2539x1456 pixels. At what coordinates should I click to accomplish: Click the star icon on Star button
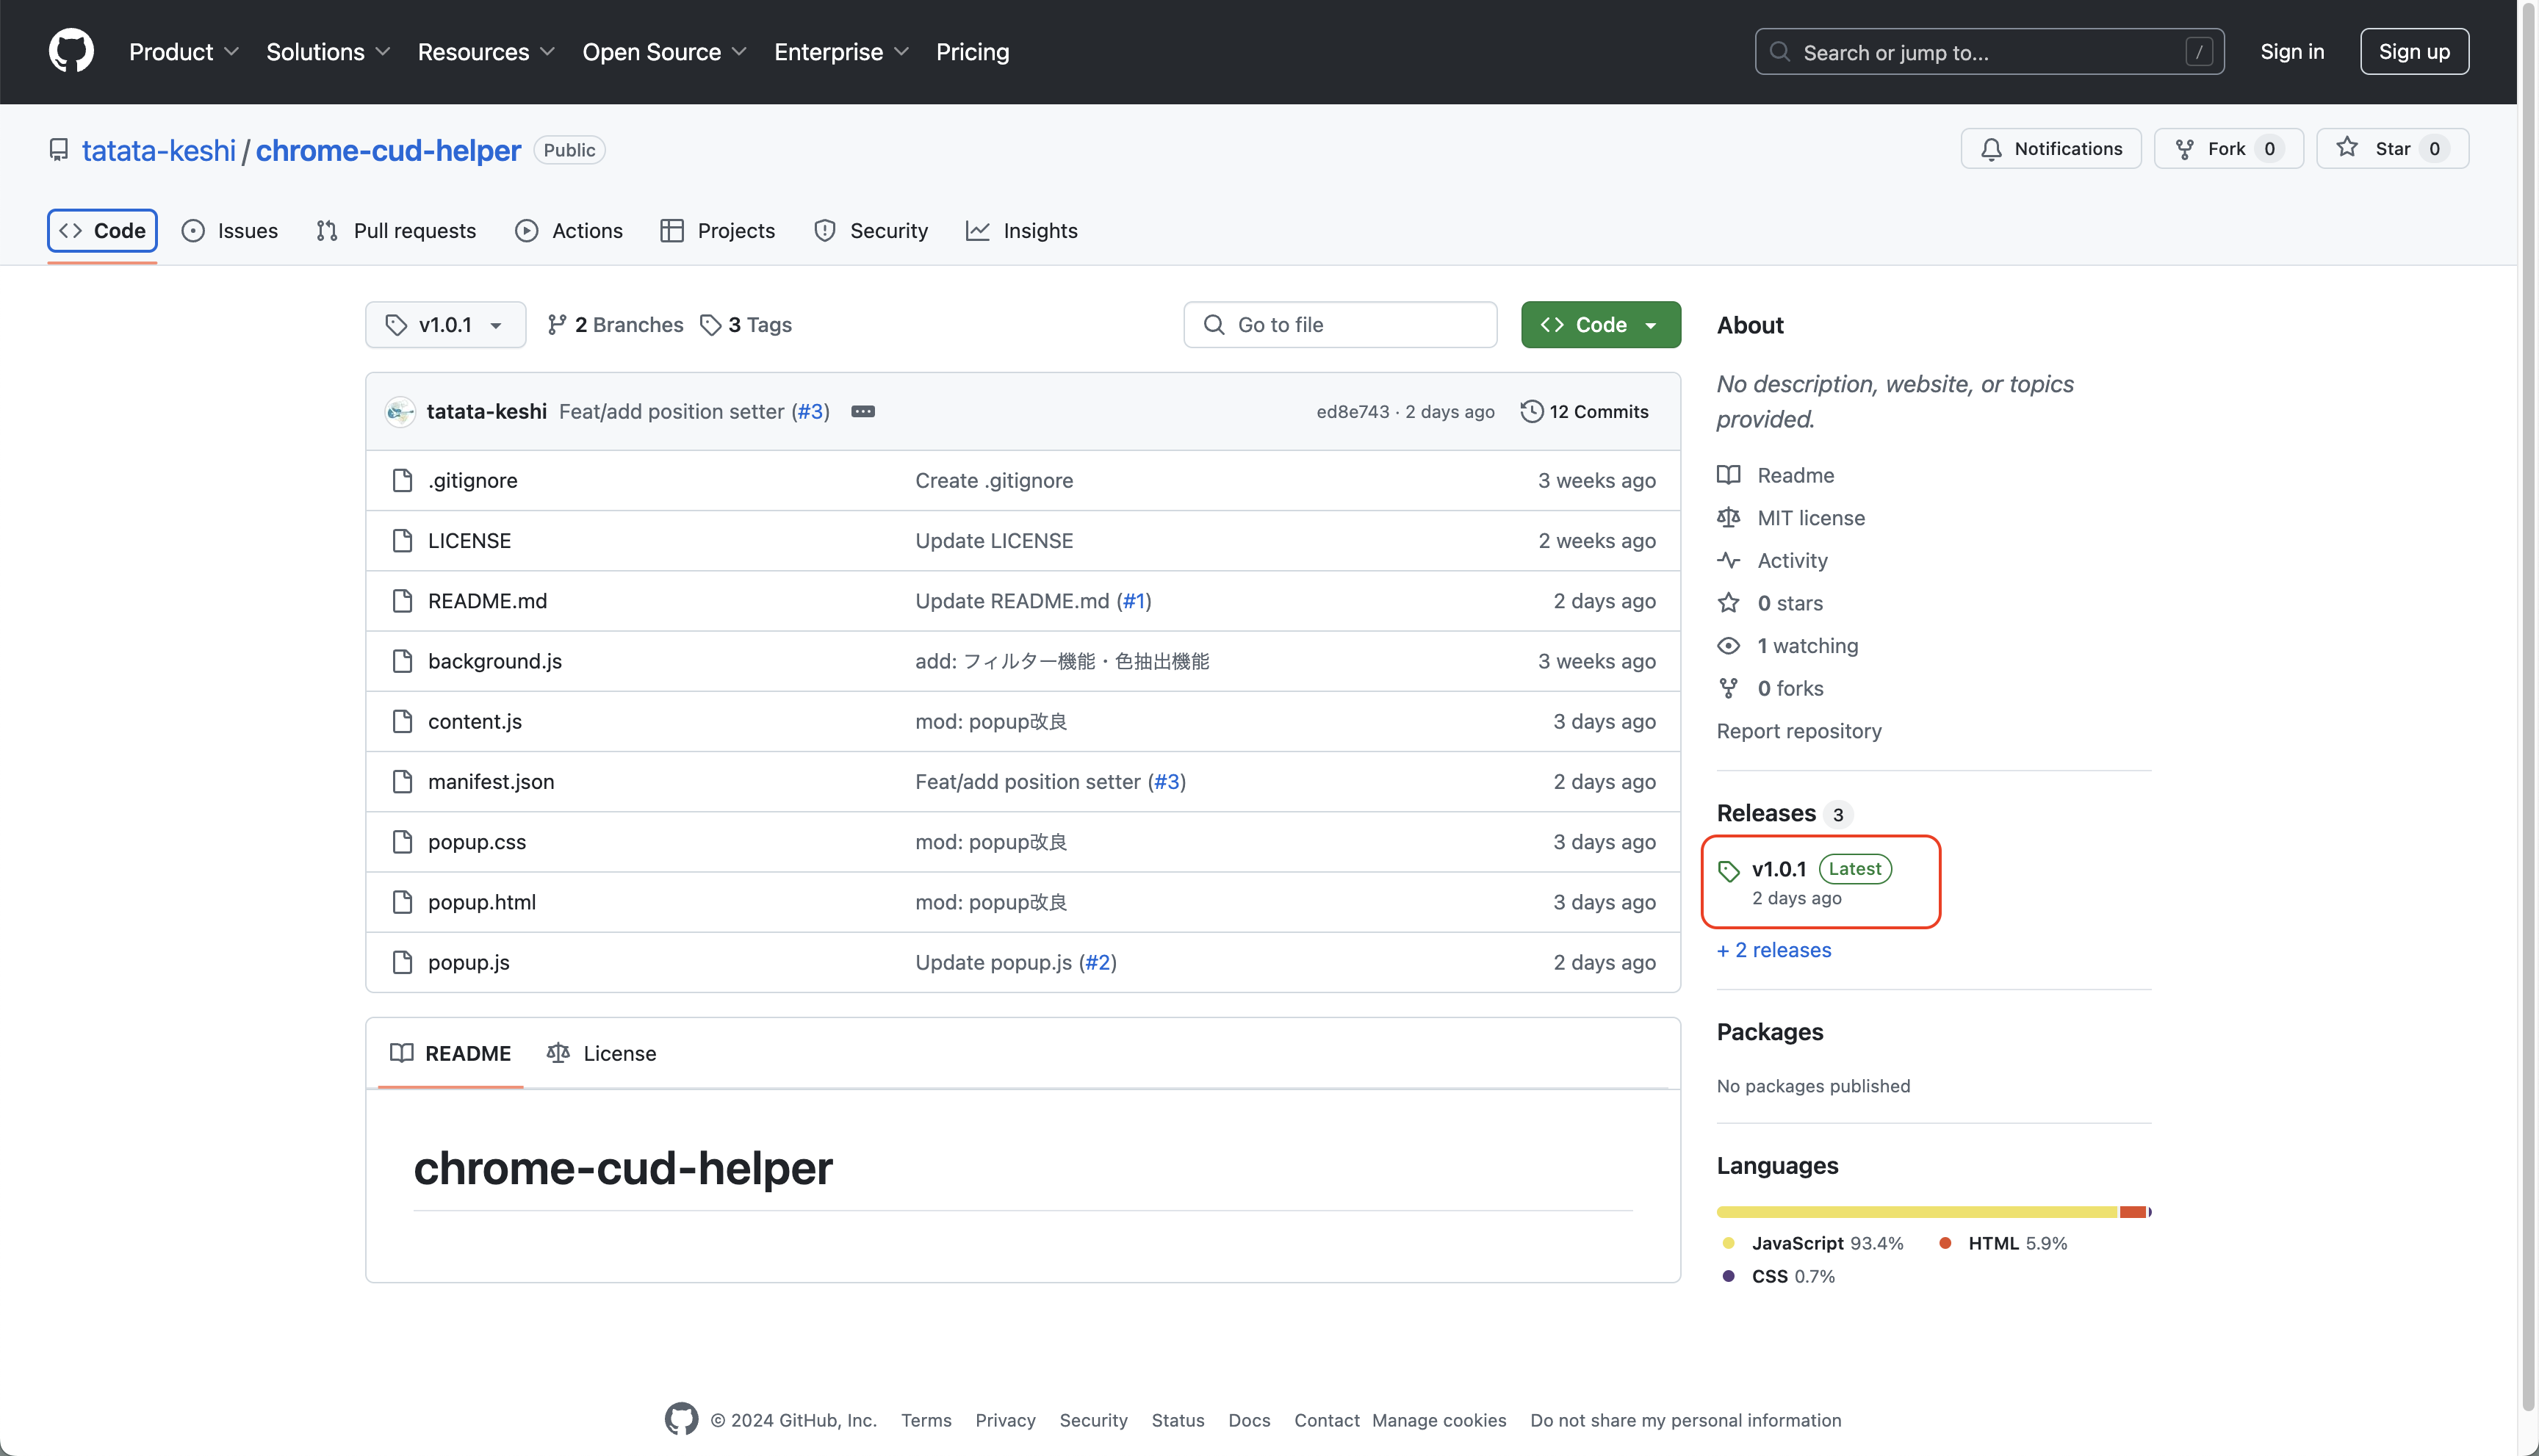tap(2347, 148)
